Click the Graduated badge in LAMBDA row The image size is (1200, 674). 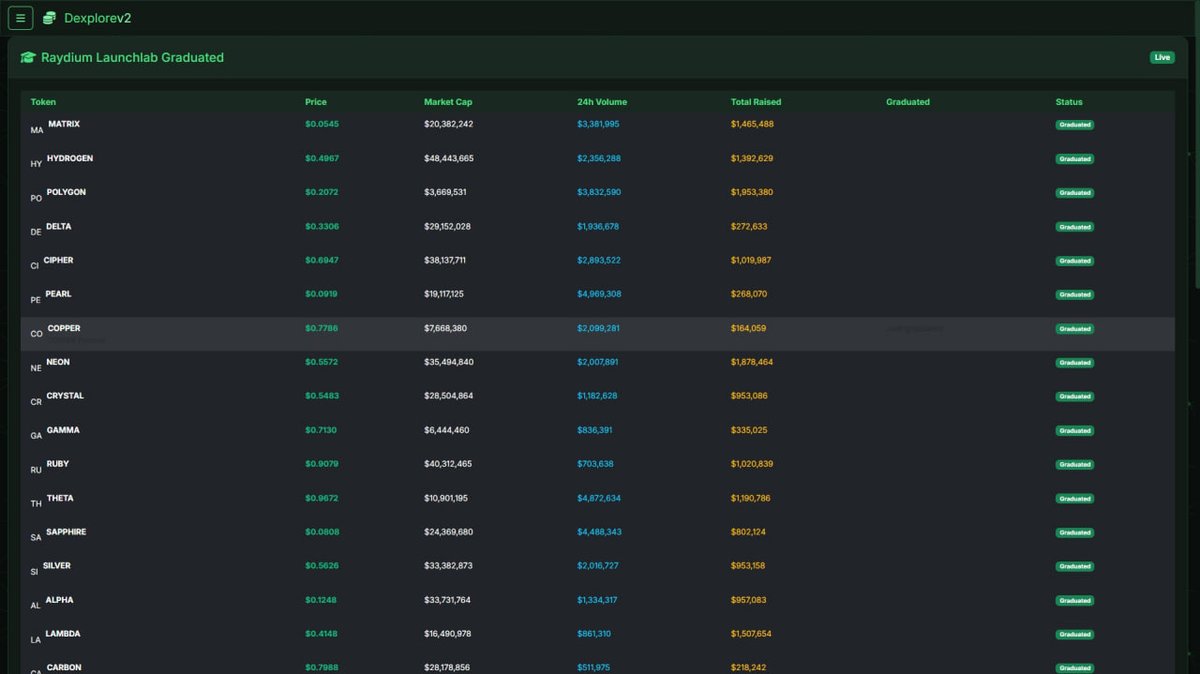tap(1075, 635)
